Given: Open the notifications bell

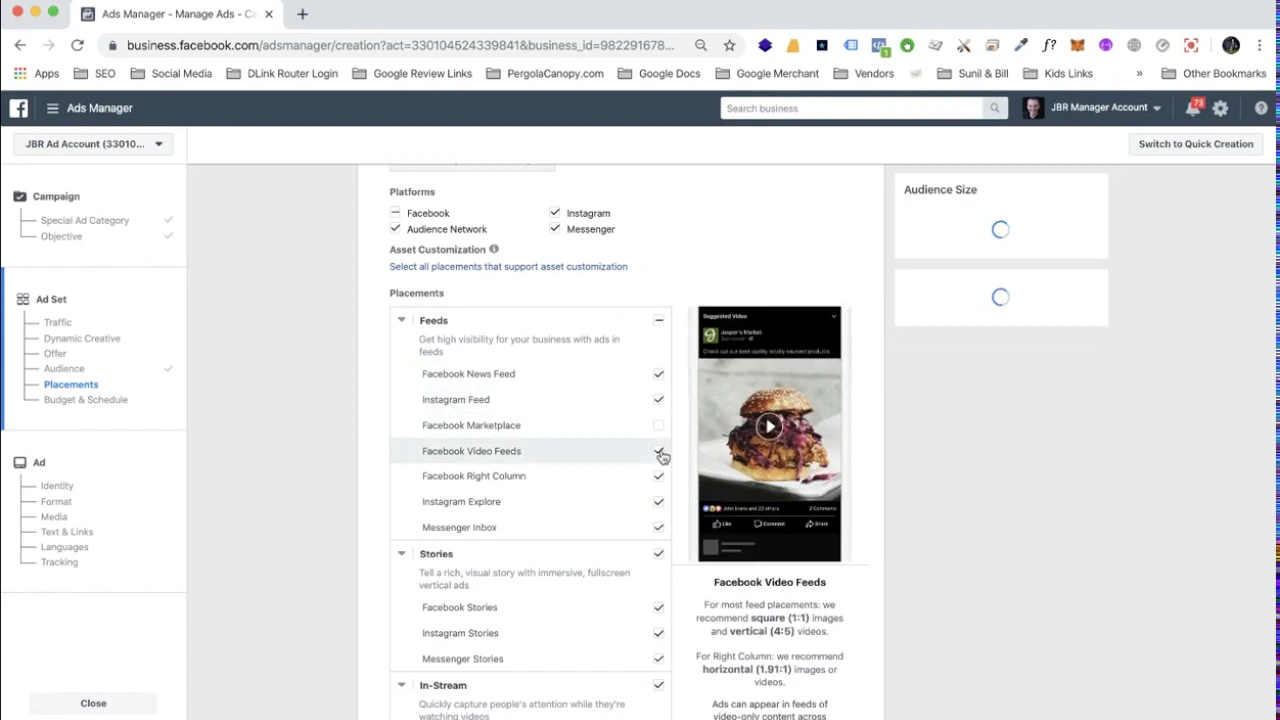Looking at the screenshot, I should [1193, 108].
